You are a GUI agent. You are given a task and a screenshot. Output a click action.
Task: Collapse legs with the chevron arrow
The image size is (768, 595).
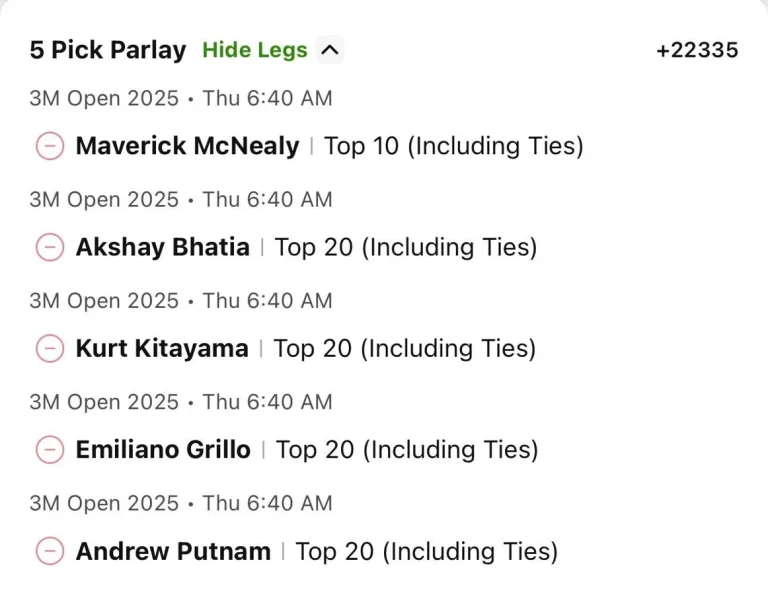pos(329,50)
